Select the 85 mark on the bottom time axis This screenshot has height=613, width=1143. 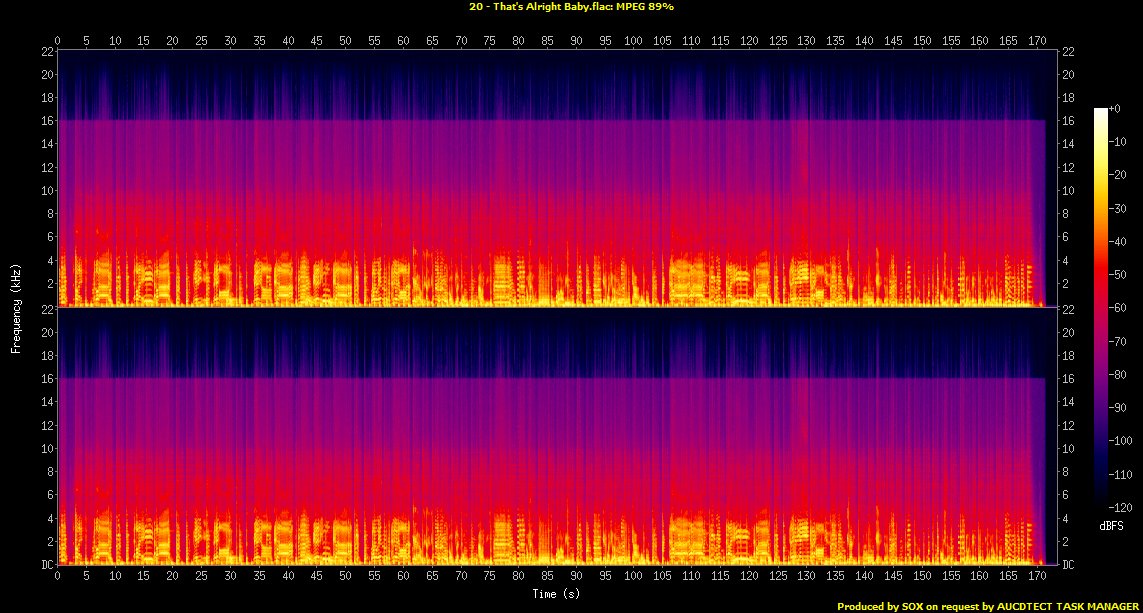(x=547, y=577)
